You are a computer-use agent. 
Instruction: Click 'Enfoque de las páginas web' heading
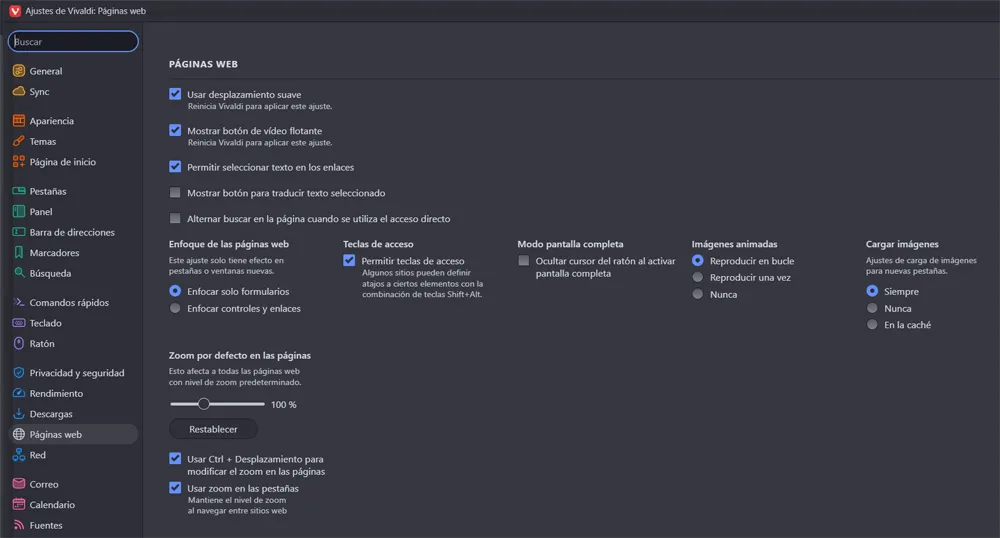pyautogui.click(x=228, y=244)
